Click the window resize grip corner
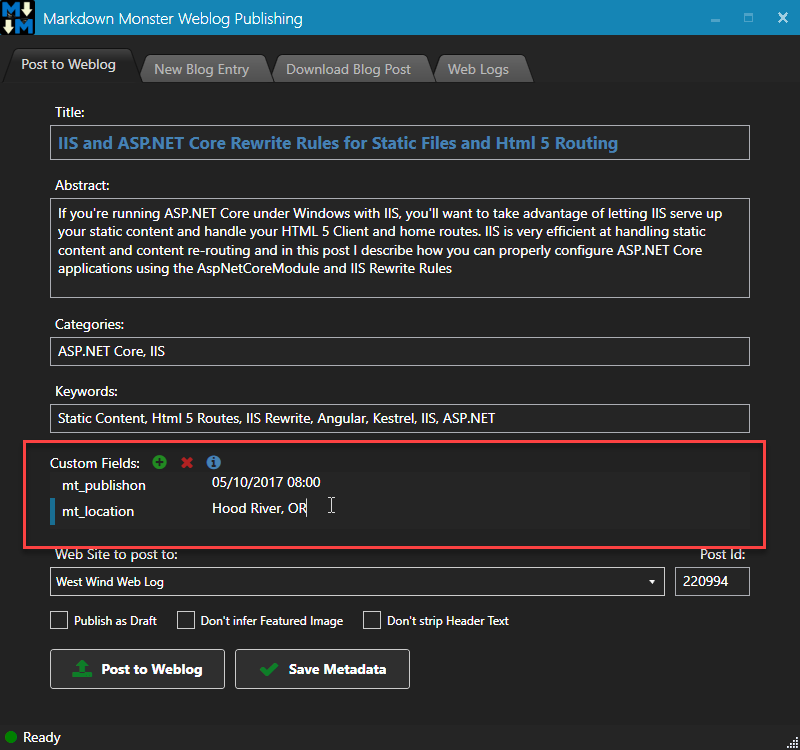This screenshot has height=750, width=800. [x=792, y=743]
